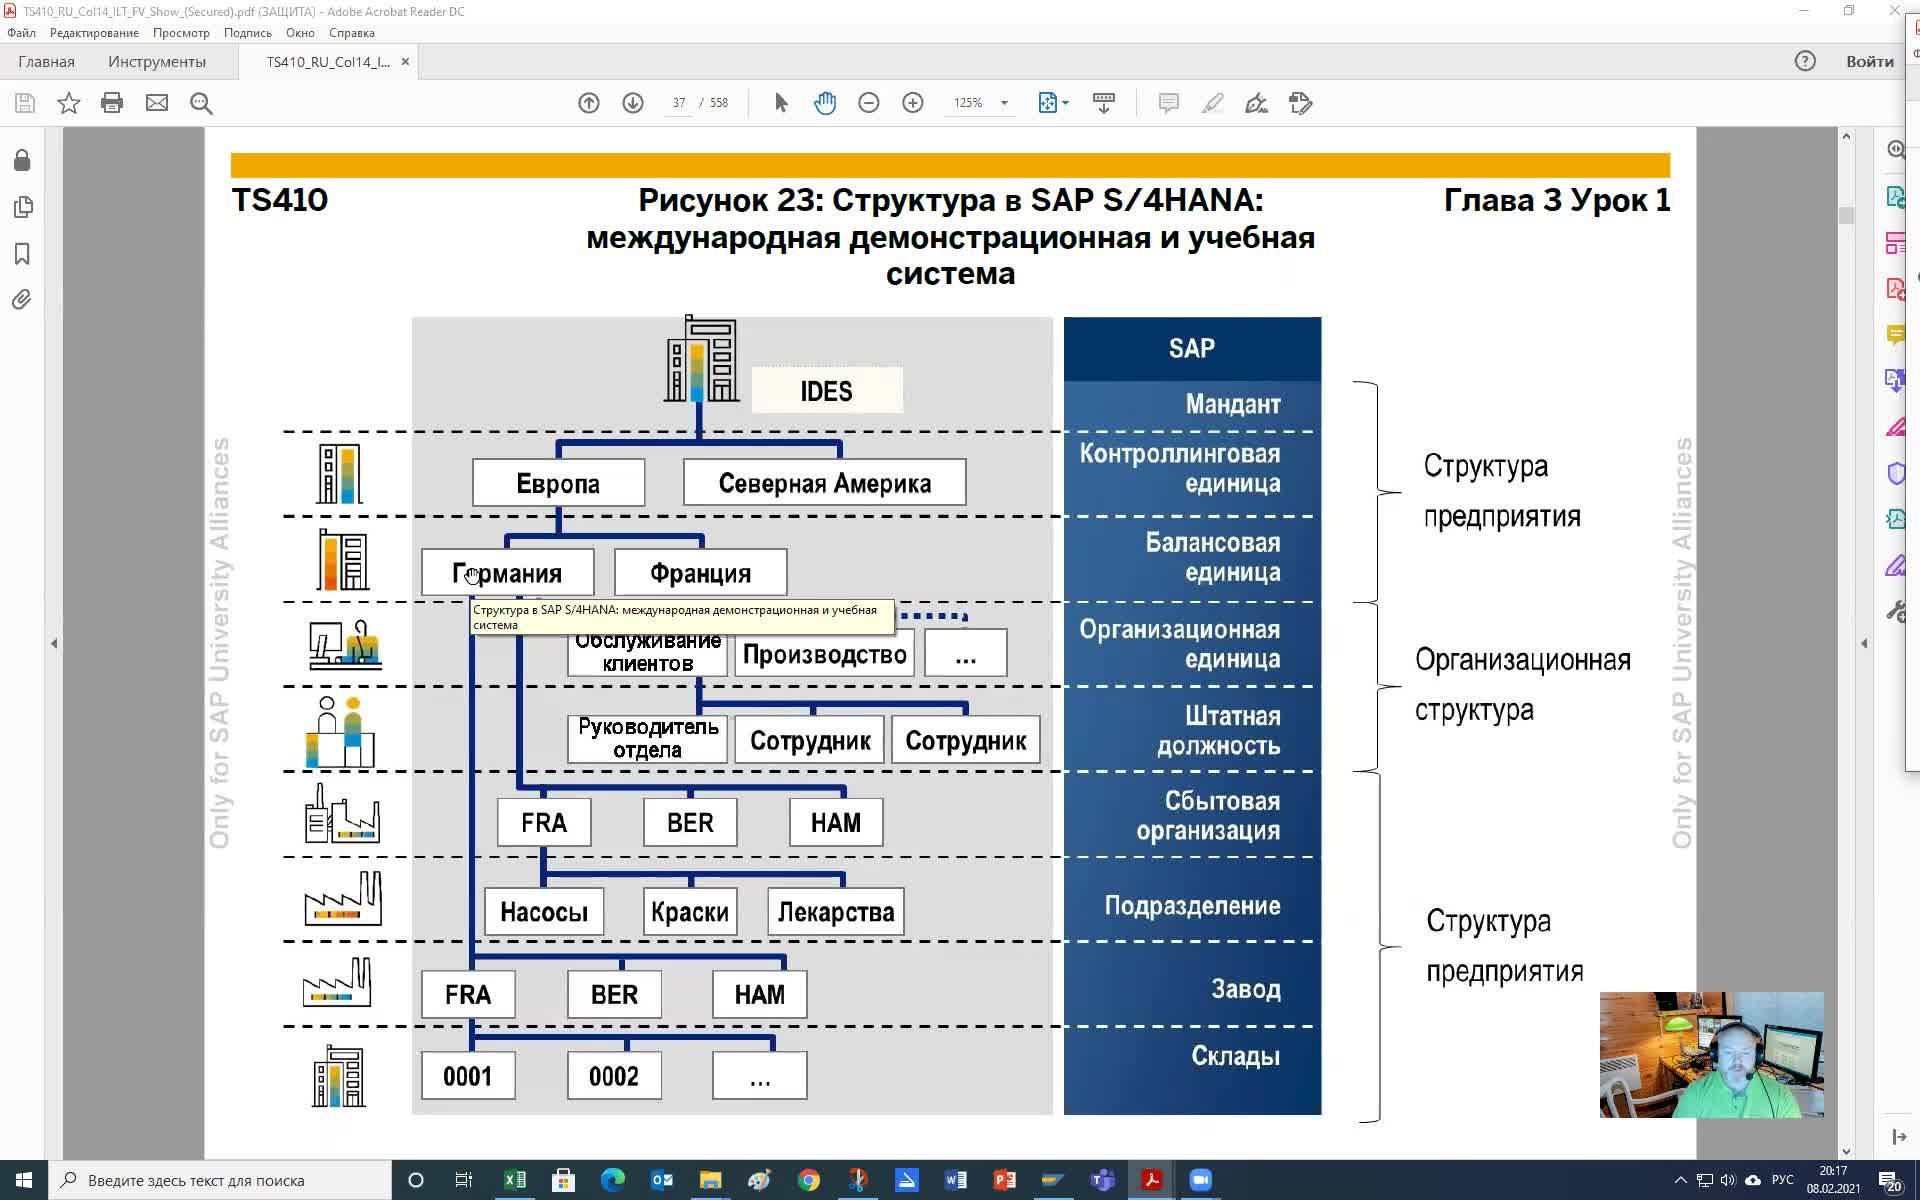
Task: Bookmark document with star icon
Action: coord(68,103)
